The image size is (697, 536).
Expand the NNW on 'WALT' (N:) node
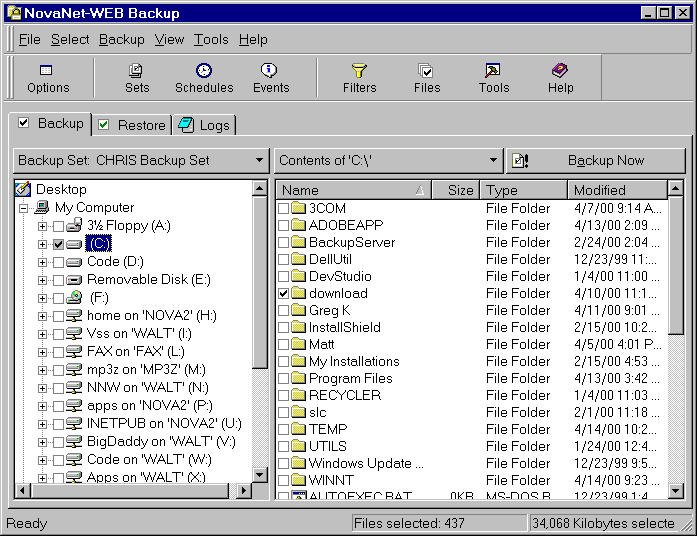(x=42, y=388)
